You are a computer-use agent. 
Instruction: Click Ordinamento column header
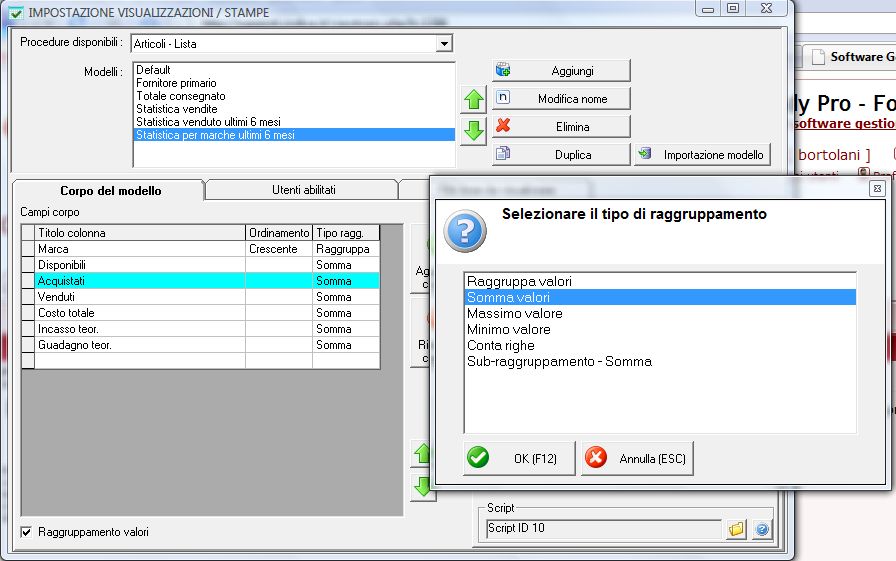279,233
